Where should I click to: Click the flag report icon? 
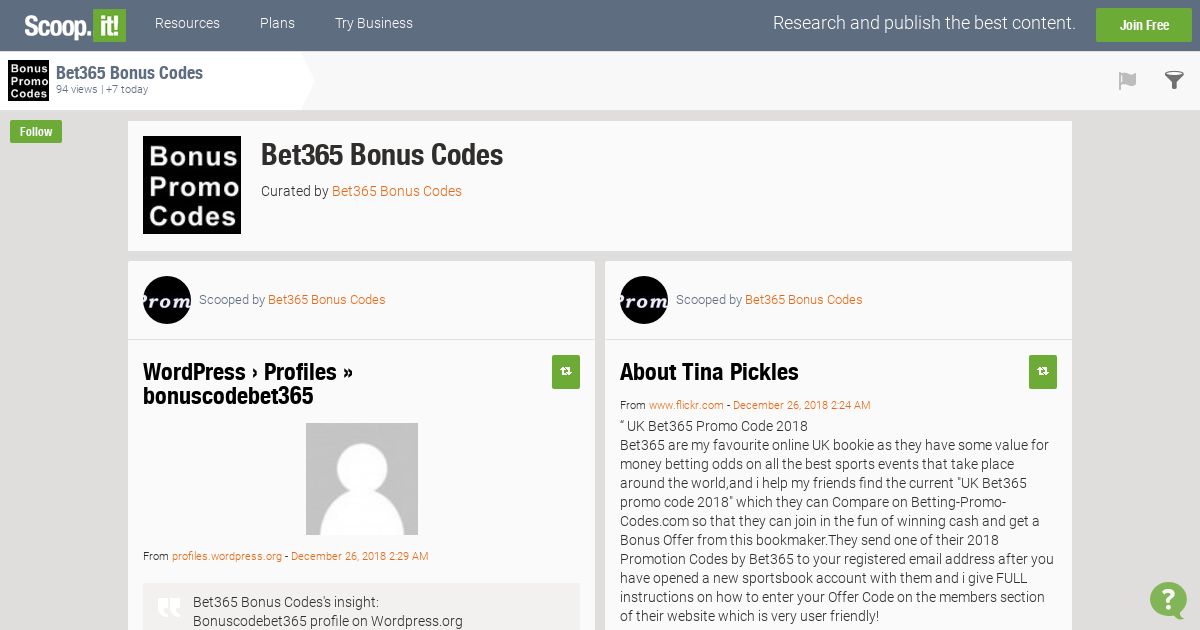point(1128,81)
